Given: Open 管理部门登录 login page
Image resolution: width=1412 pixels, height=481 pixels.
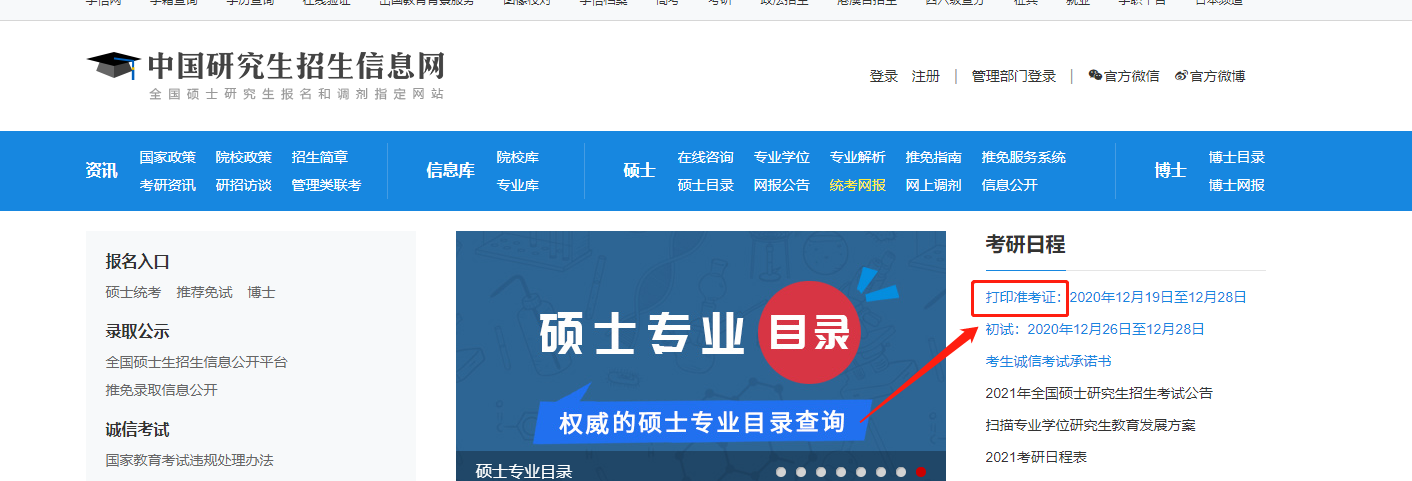Looking at the screenshot, I should [1013, 76].
